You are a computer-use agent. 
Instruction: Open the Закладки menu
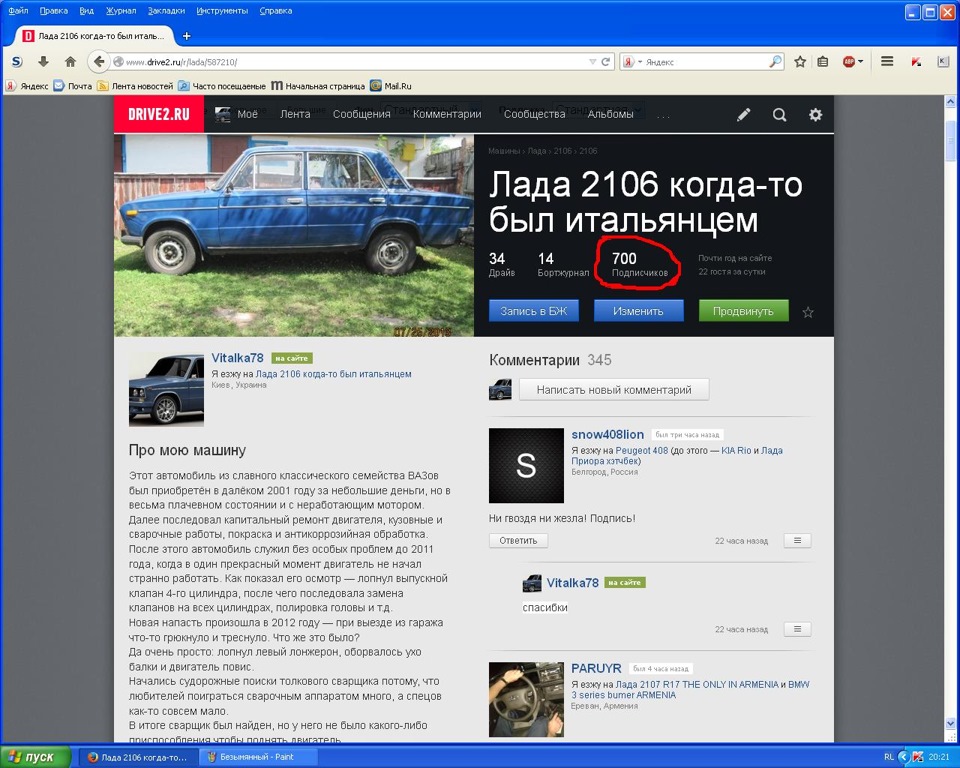[166, 11]
